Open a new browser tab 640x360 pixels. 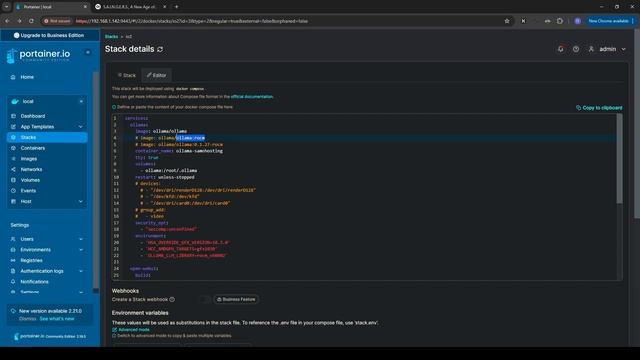pos(176,7)
